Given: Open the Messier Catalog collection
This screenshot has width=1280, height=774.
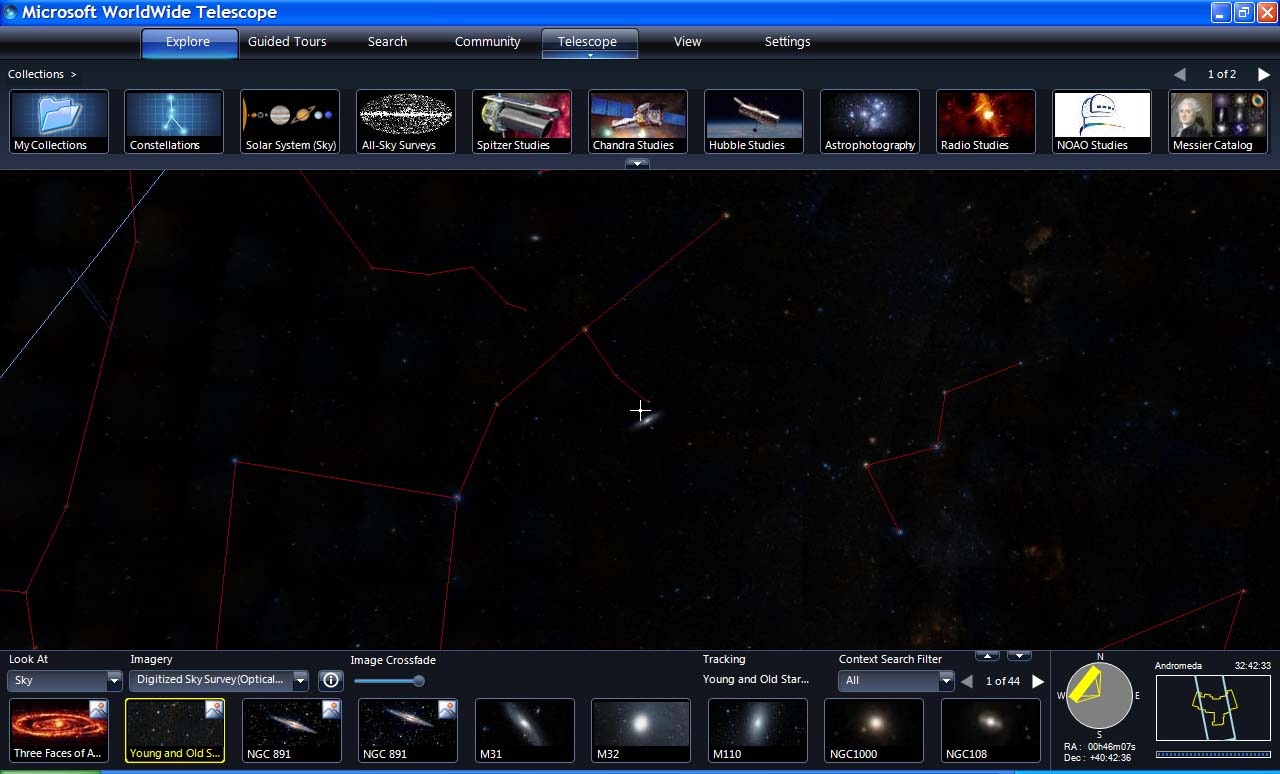Looking at the screenshot, I should tap(1218, 122).
